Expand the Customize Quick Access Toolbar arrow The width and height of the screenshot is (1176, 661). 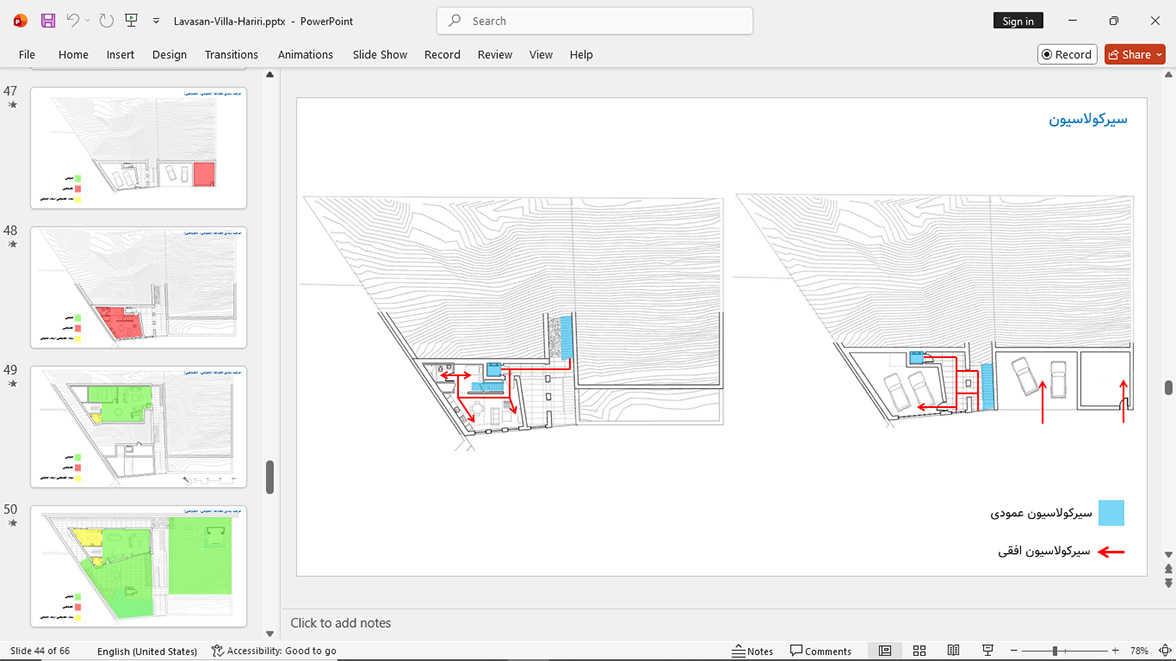tap(156, 21)
